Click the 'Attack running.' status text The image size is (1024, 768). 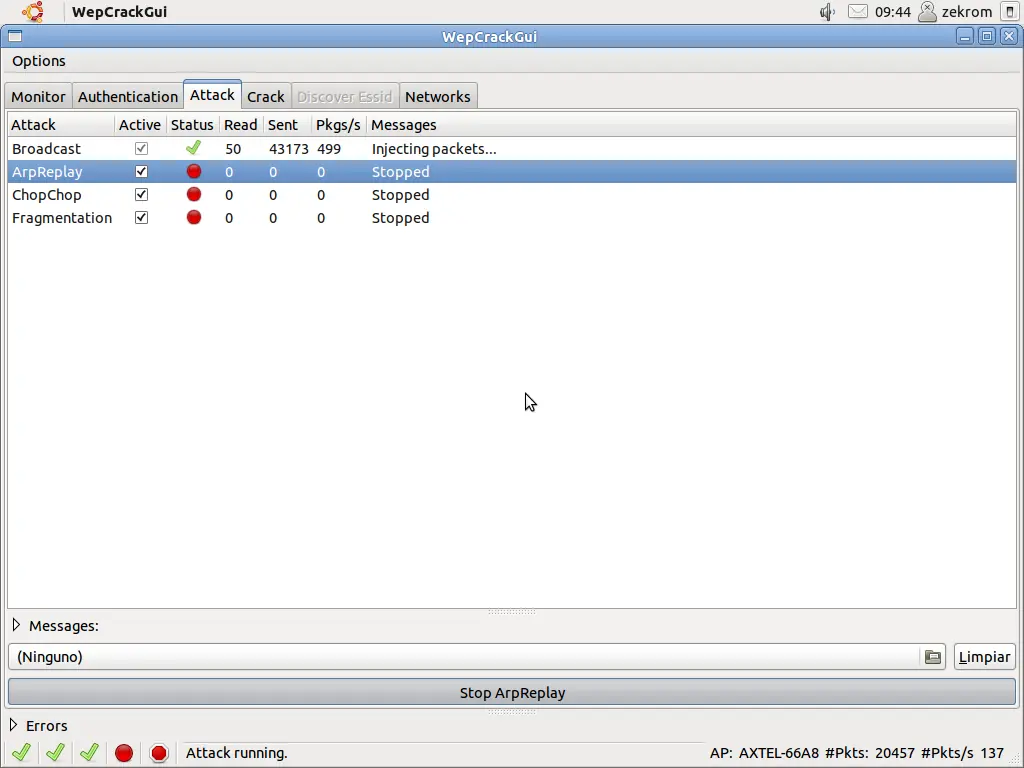coord(236,753)
